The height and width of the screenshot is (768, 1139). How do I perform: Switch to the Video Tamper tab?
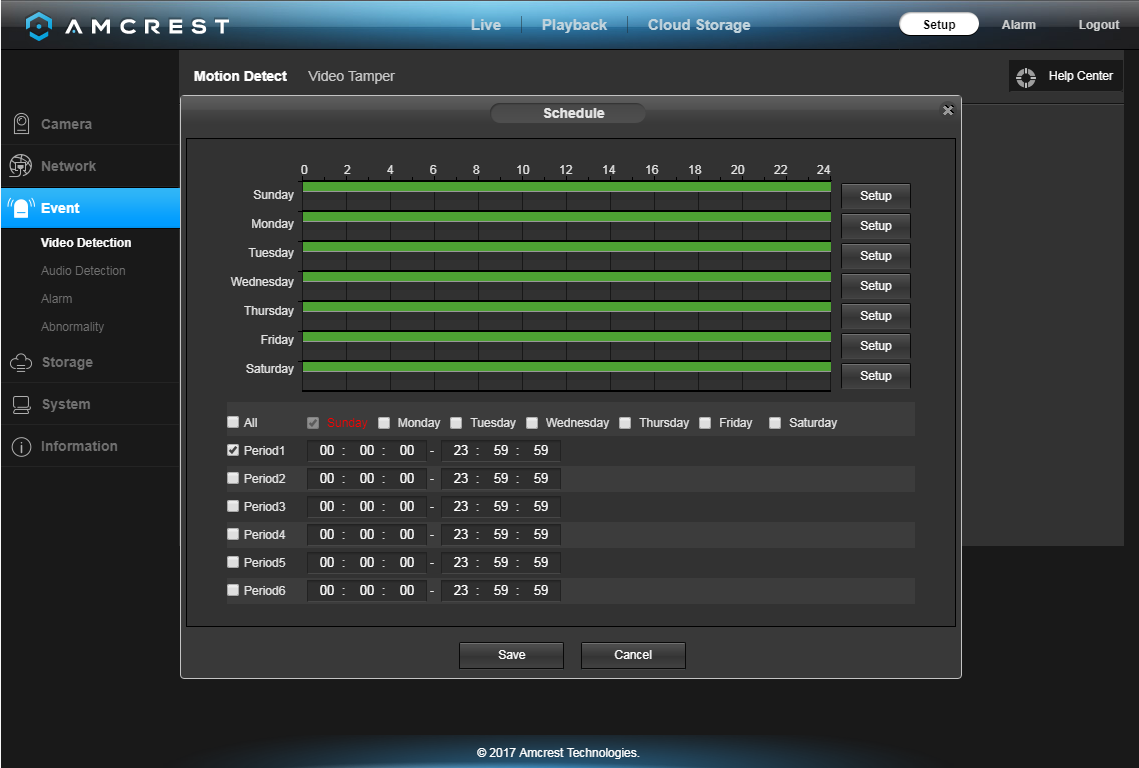(x=352, y=76)
